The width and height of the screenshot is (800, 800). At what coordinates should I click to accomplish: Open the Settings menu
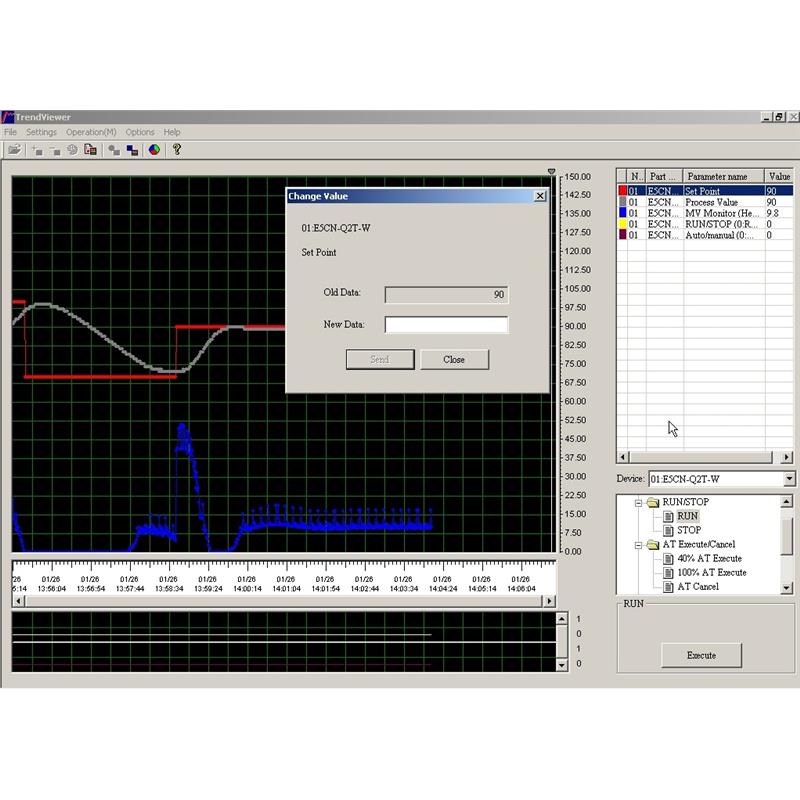tap(41, 132)
